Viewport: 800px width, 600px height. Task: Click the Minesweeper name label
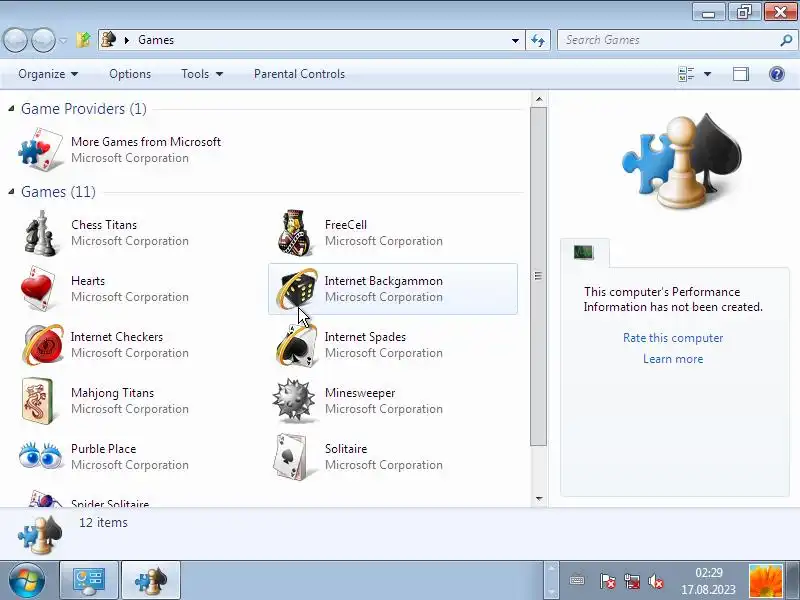[x=360, y=393]
